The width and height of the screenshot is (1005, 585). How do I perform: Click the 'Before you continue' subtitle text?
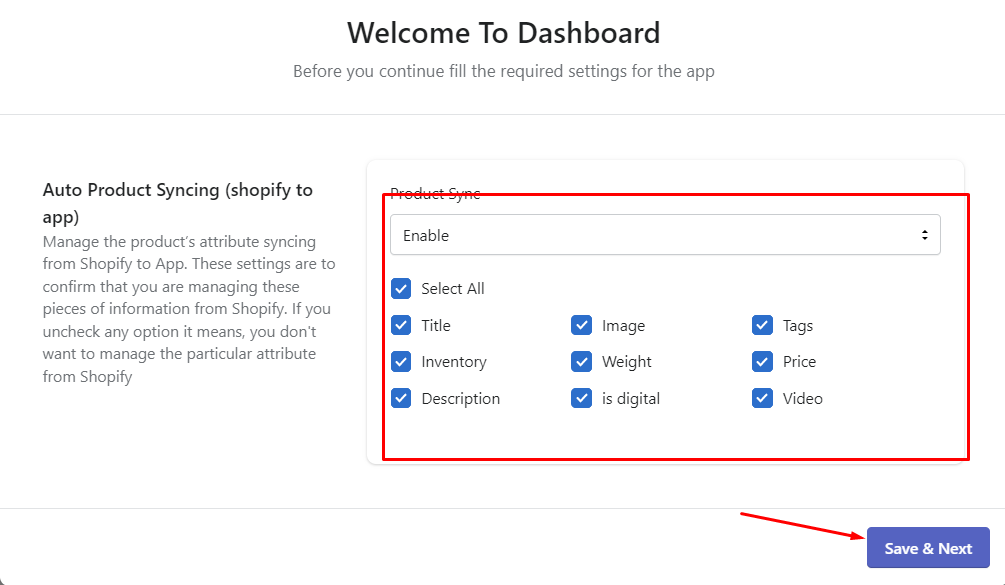pos(504,71)
